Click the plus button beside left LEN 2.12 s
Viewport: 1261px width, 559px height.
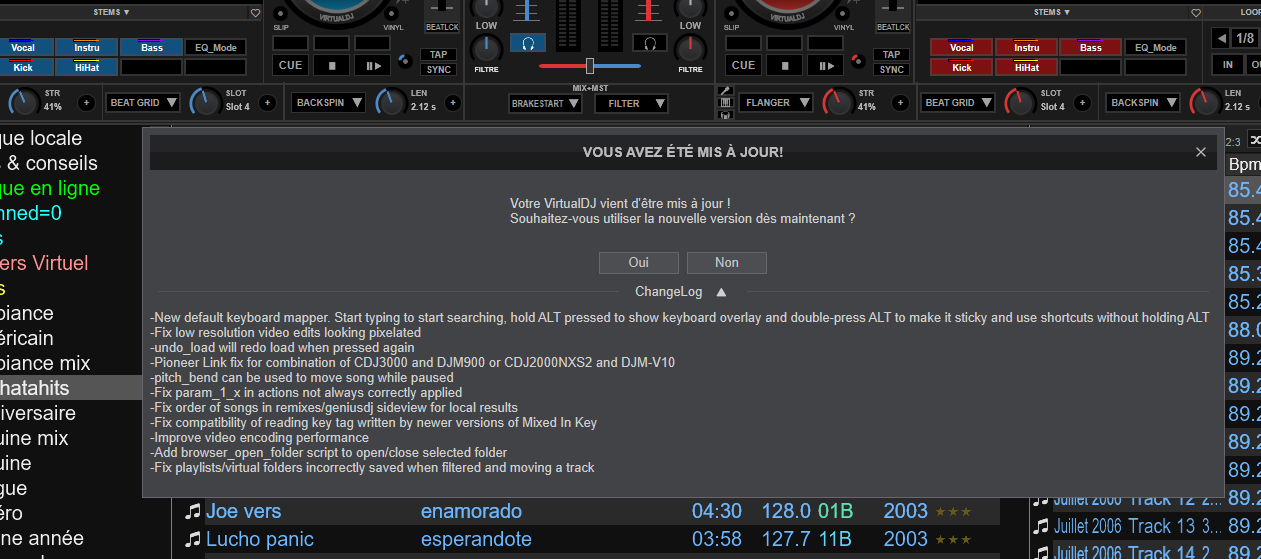click(452, 103)
